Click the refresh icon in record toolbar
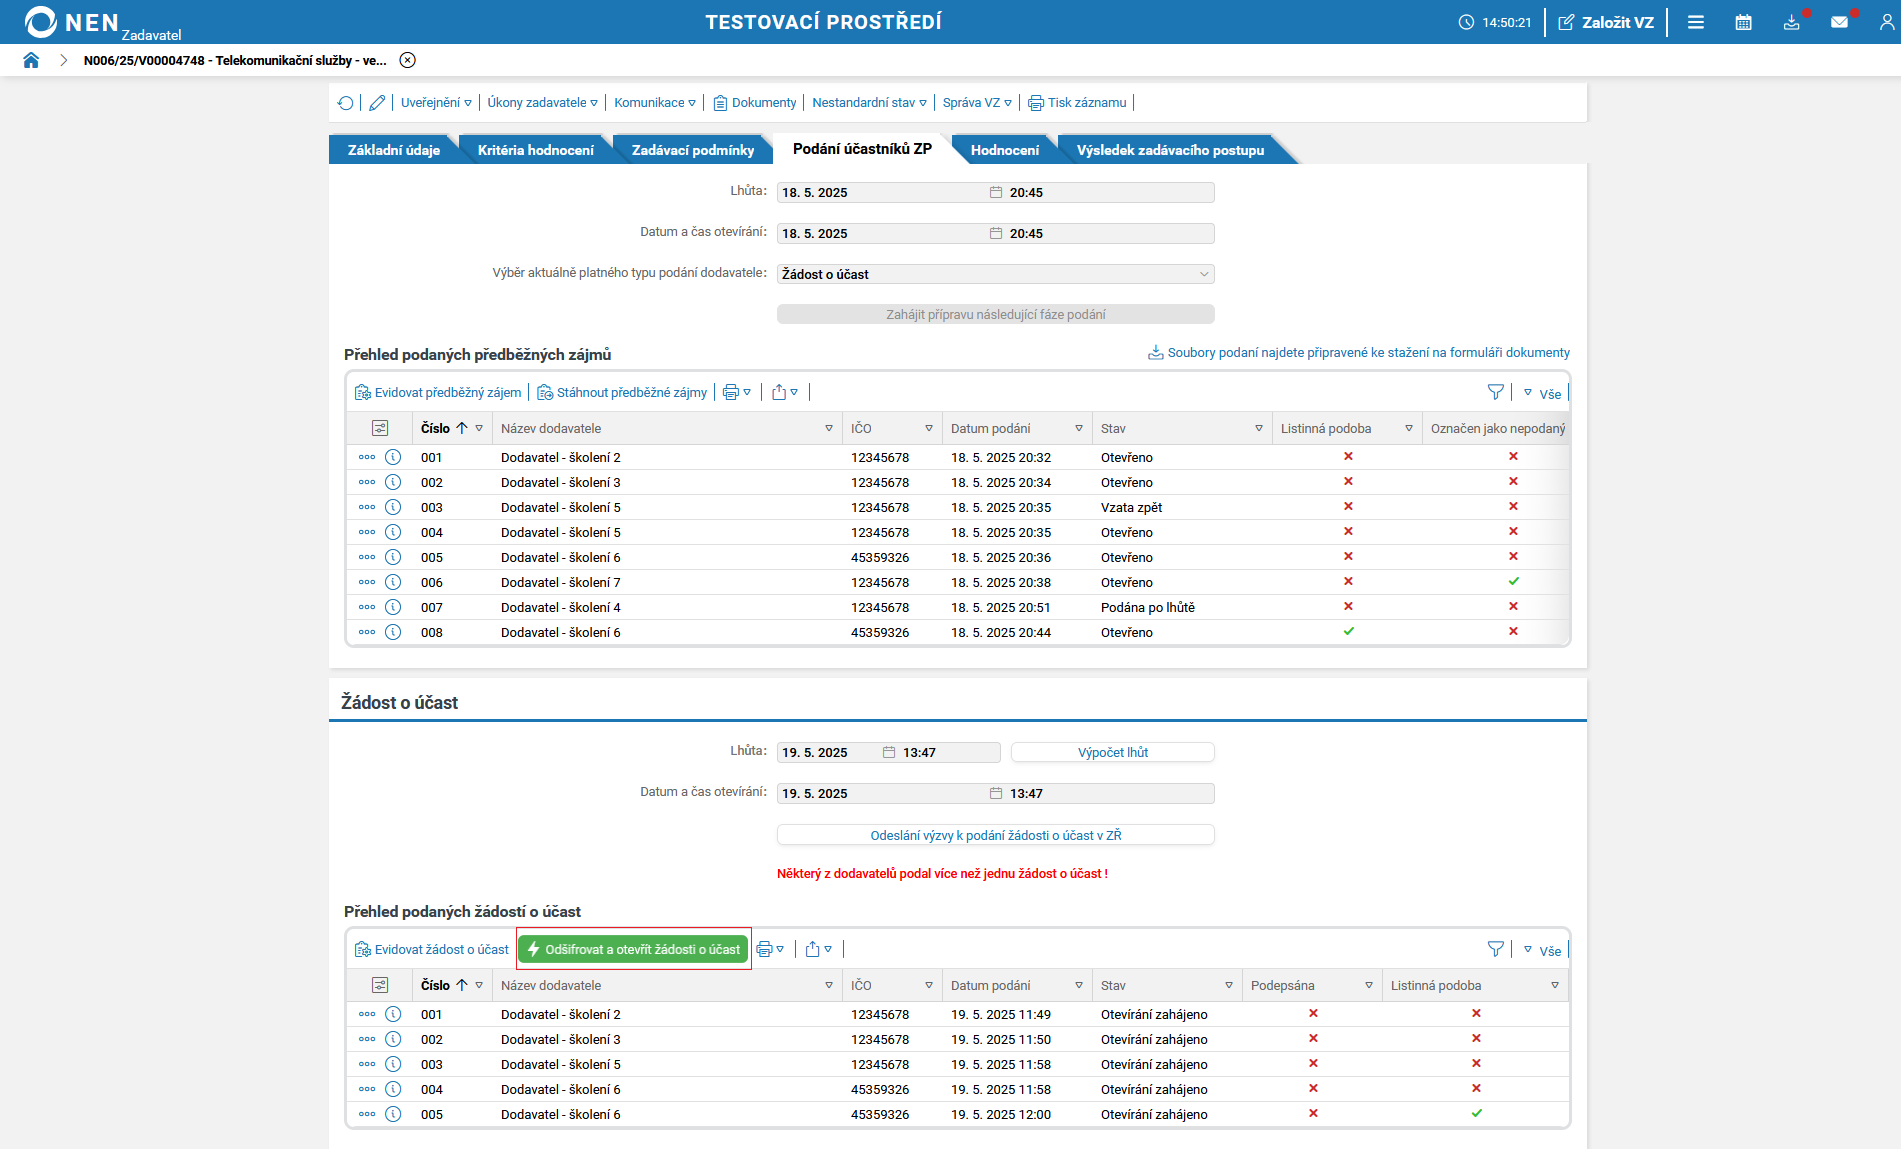The height and width of the screenshot is (1149, 1901). [346, 103]
